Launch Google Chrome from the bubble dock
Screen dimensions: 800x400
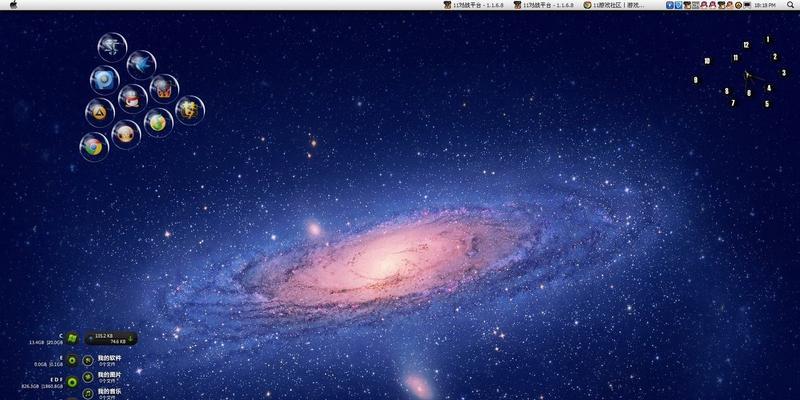click(x=94, y=146)
